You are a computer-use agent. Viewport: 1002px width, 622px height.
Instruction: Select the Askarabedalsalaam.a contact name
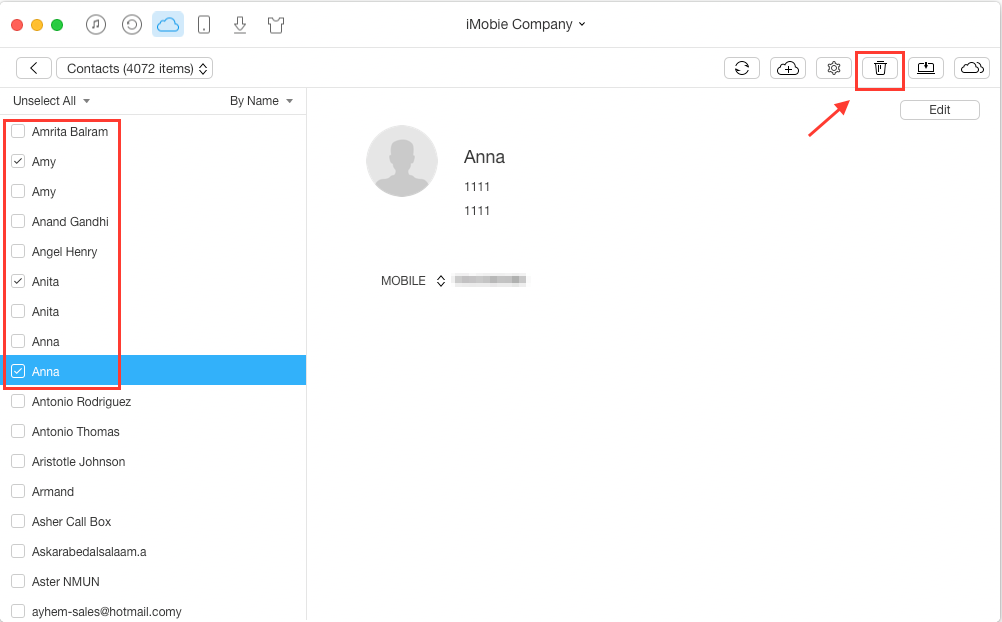click(x=89, y=552)
